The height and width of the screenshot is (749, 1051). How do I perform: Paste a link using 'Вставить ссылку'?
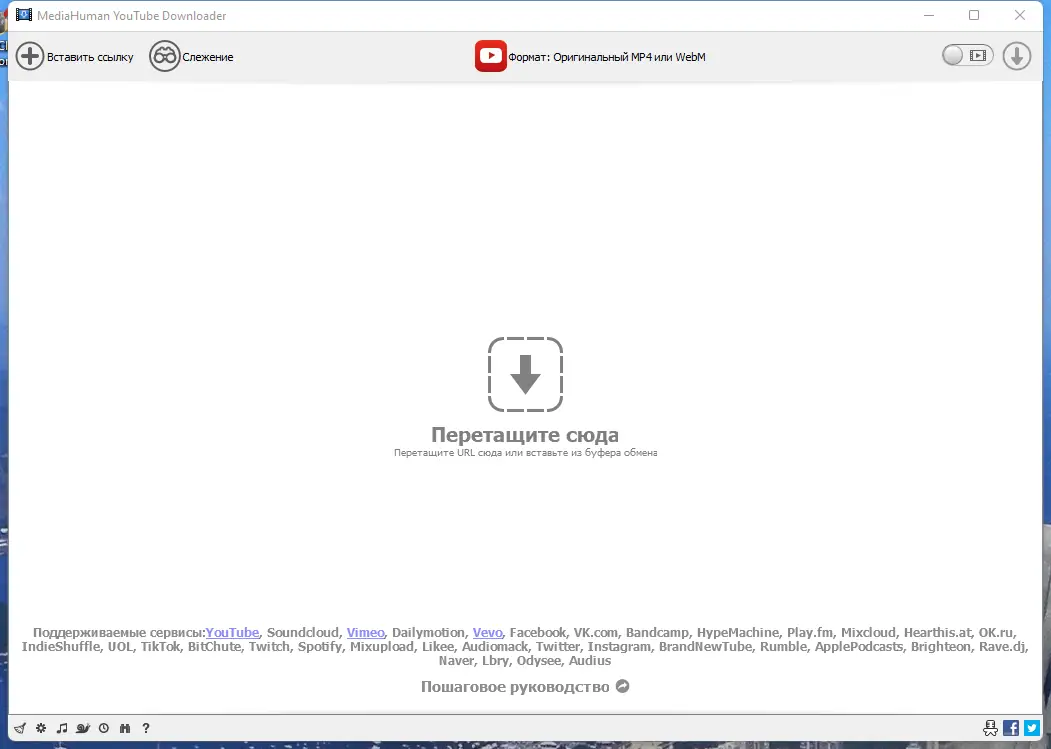pos(75,56)
